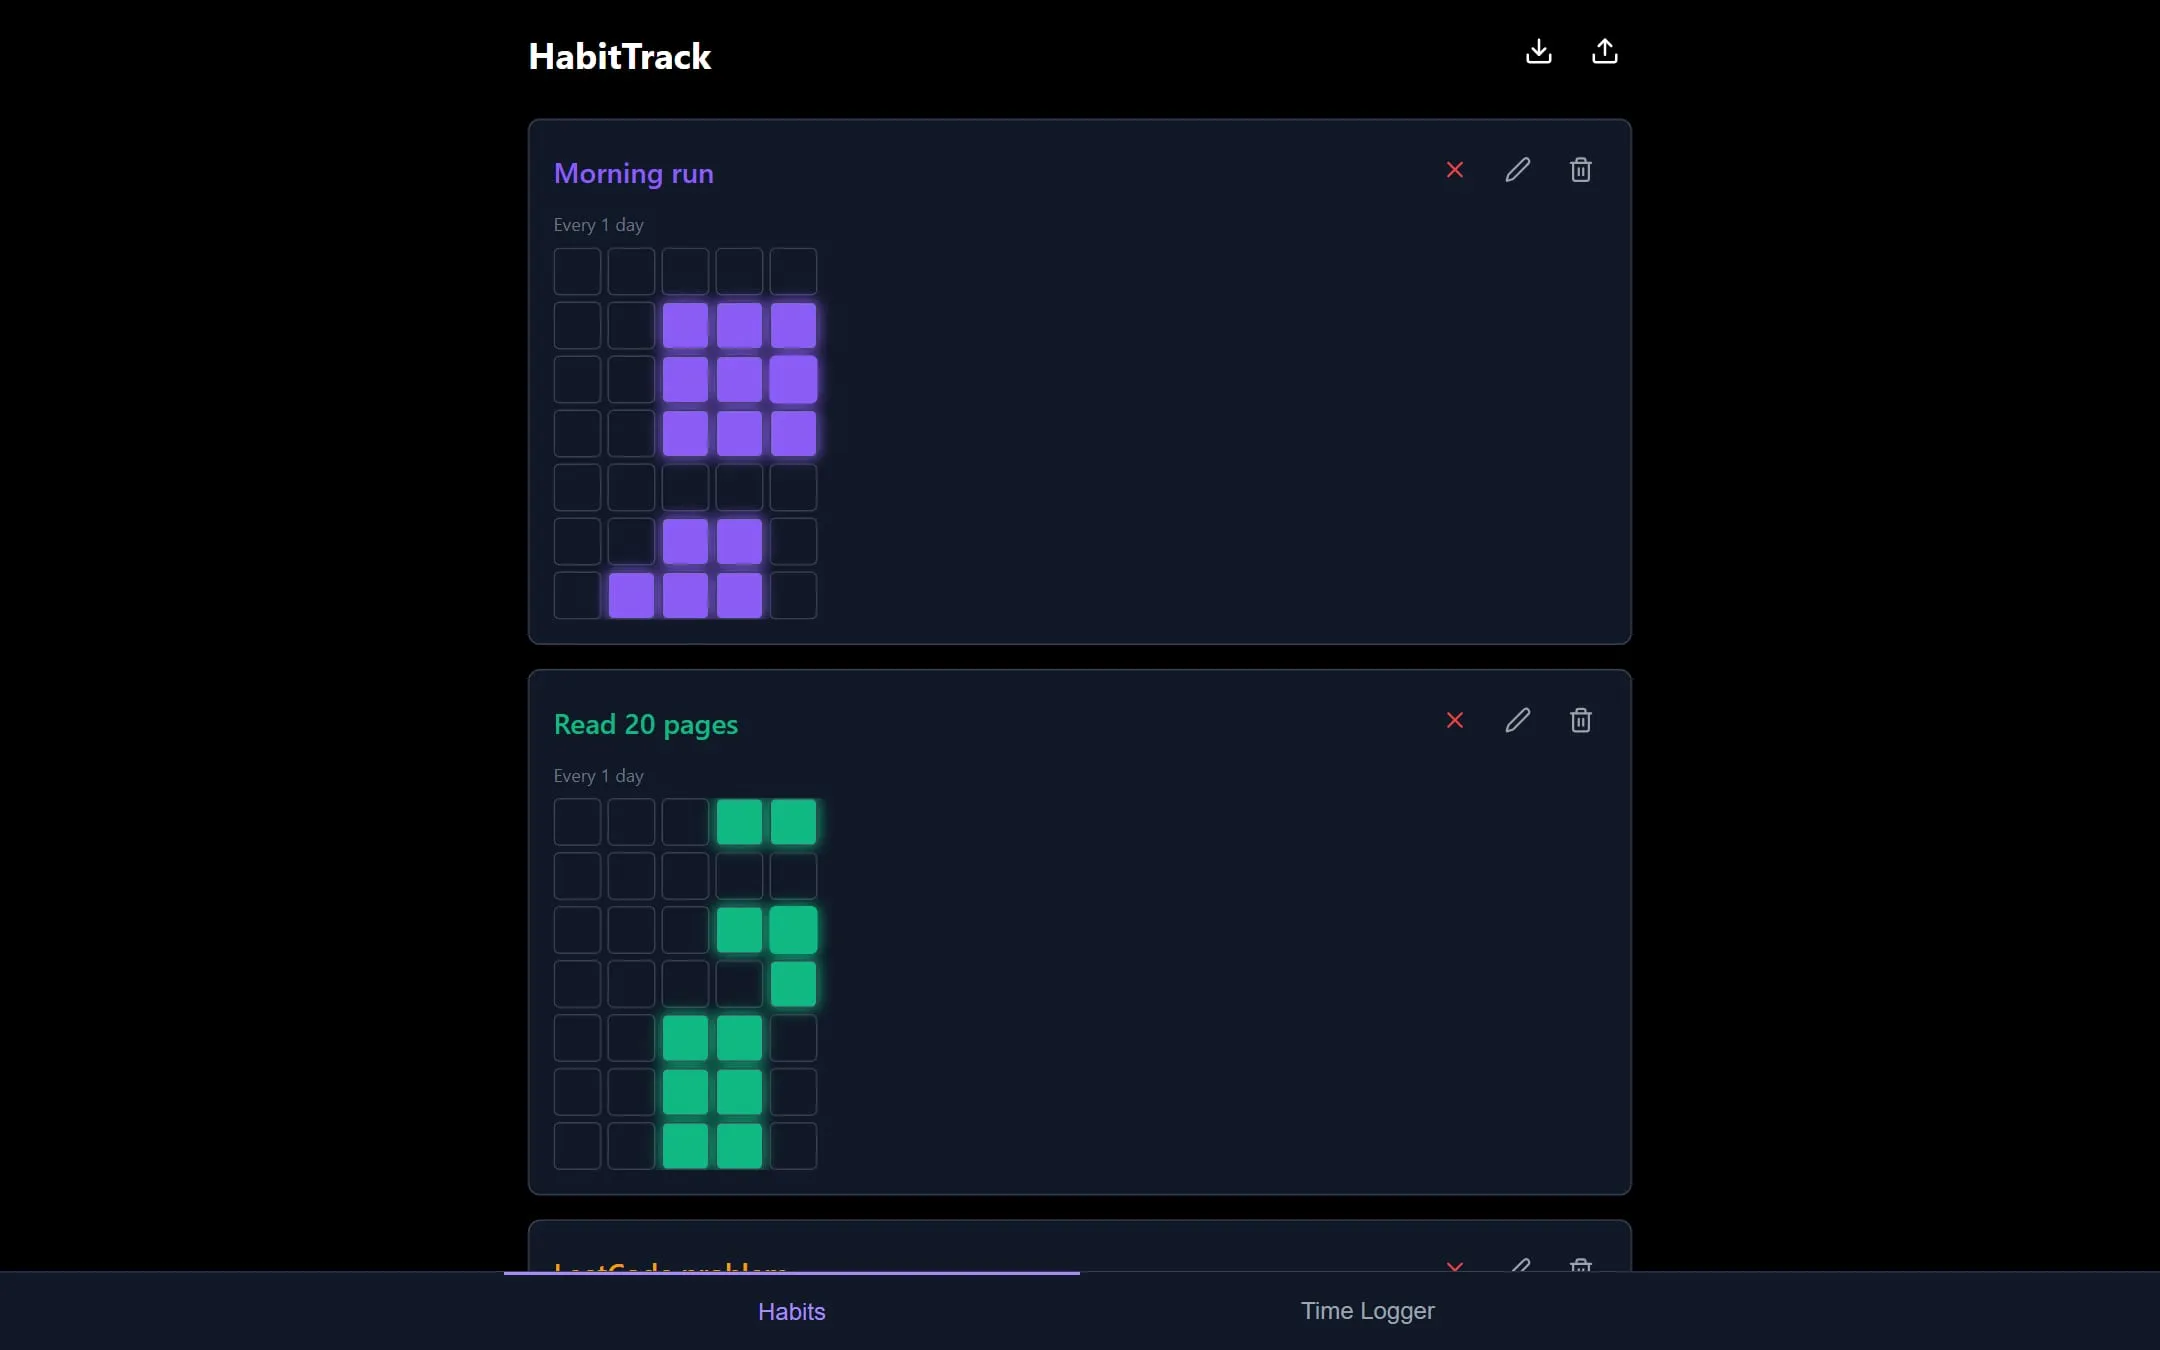Toggle the lone green cell in Read 20 pages fourth row
This screenshot has width=2160, height=1350.
pos(793,984)
